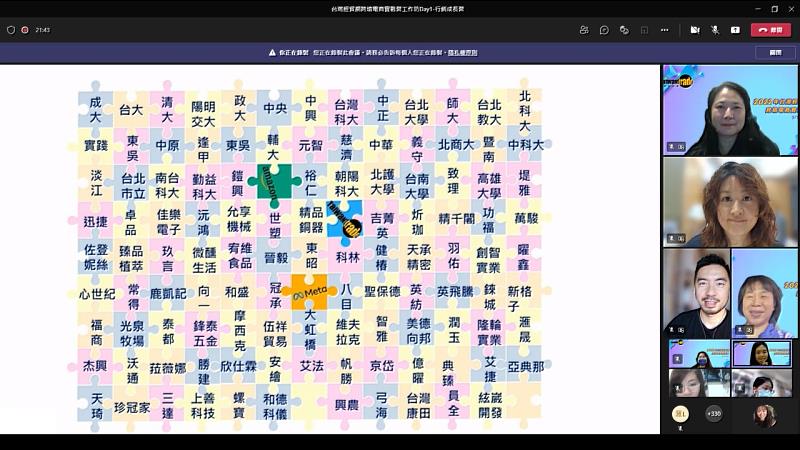This screenshot has height=450, width=800.
Task: Click the breakout rooms icon
Action: tap(644, 30)
